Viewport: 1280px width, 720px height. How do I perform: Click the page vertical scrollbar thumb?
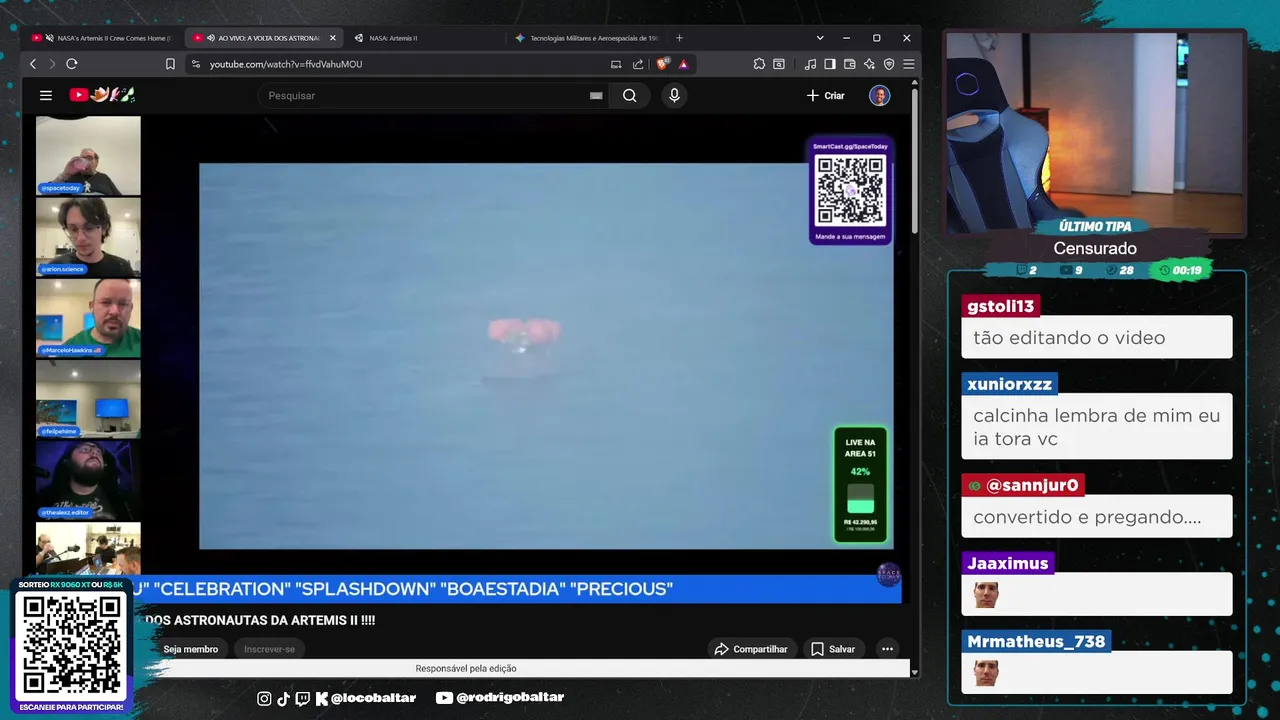tap(915, 160)
